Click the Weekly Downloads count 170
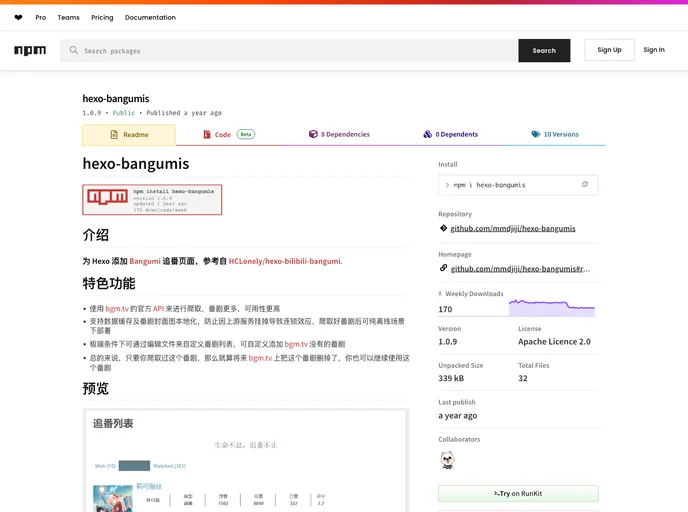Screen dimensions: 688x512 click(445, 309)
